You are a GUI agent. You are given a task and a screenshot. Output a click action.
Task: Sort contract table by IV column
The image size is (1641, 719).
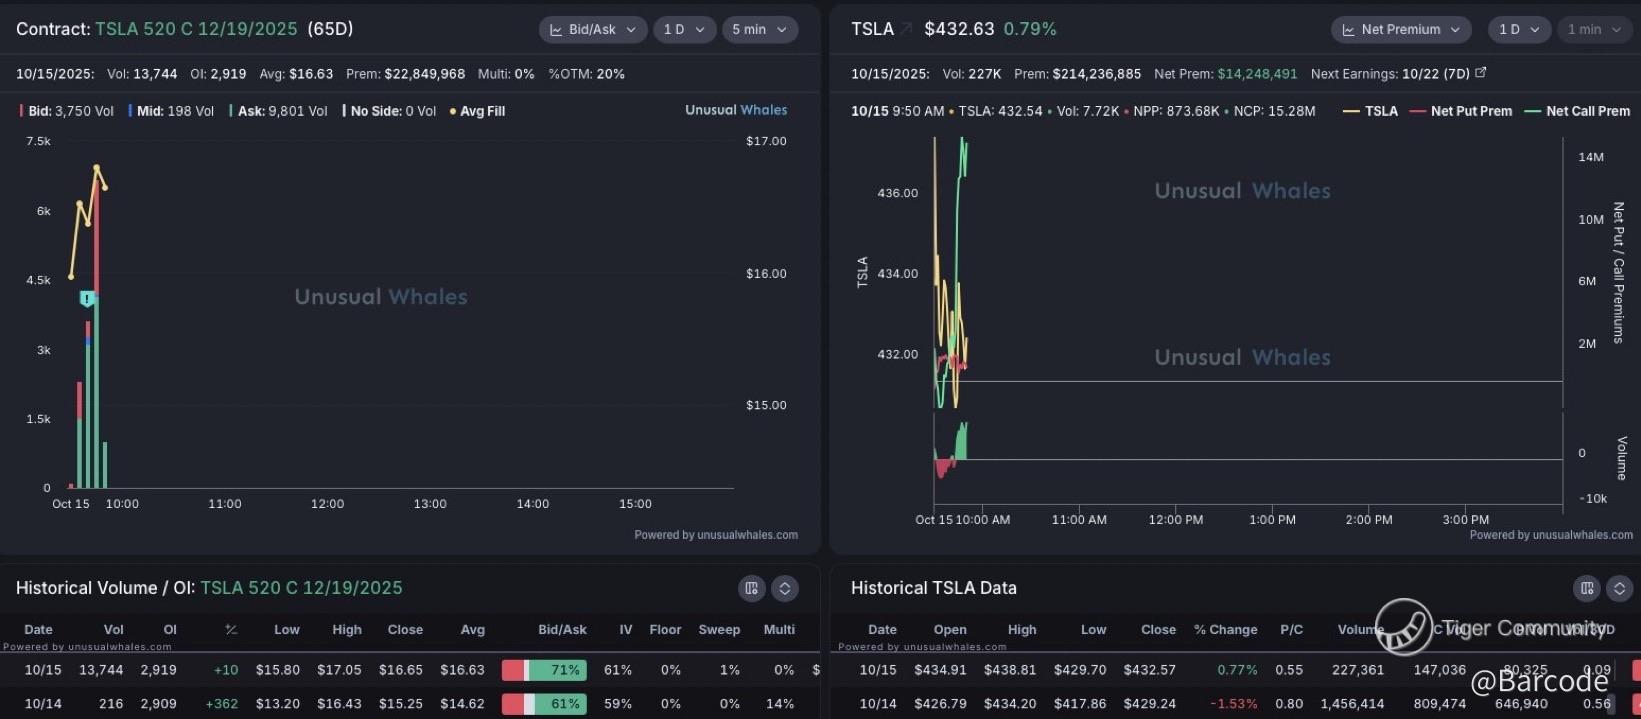click(x=626, y=630)
